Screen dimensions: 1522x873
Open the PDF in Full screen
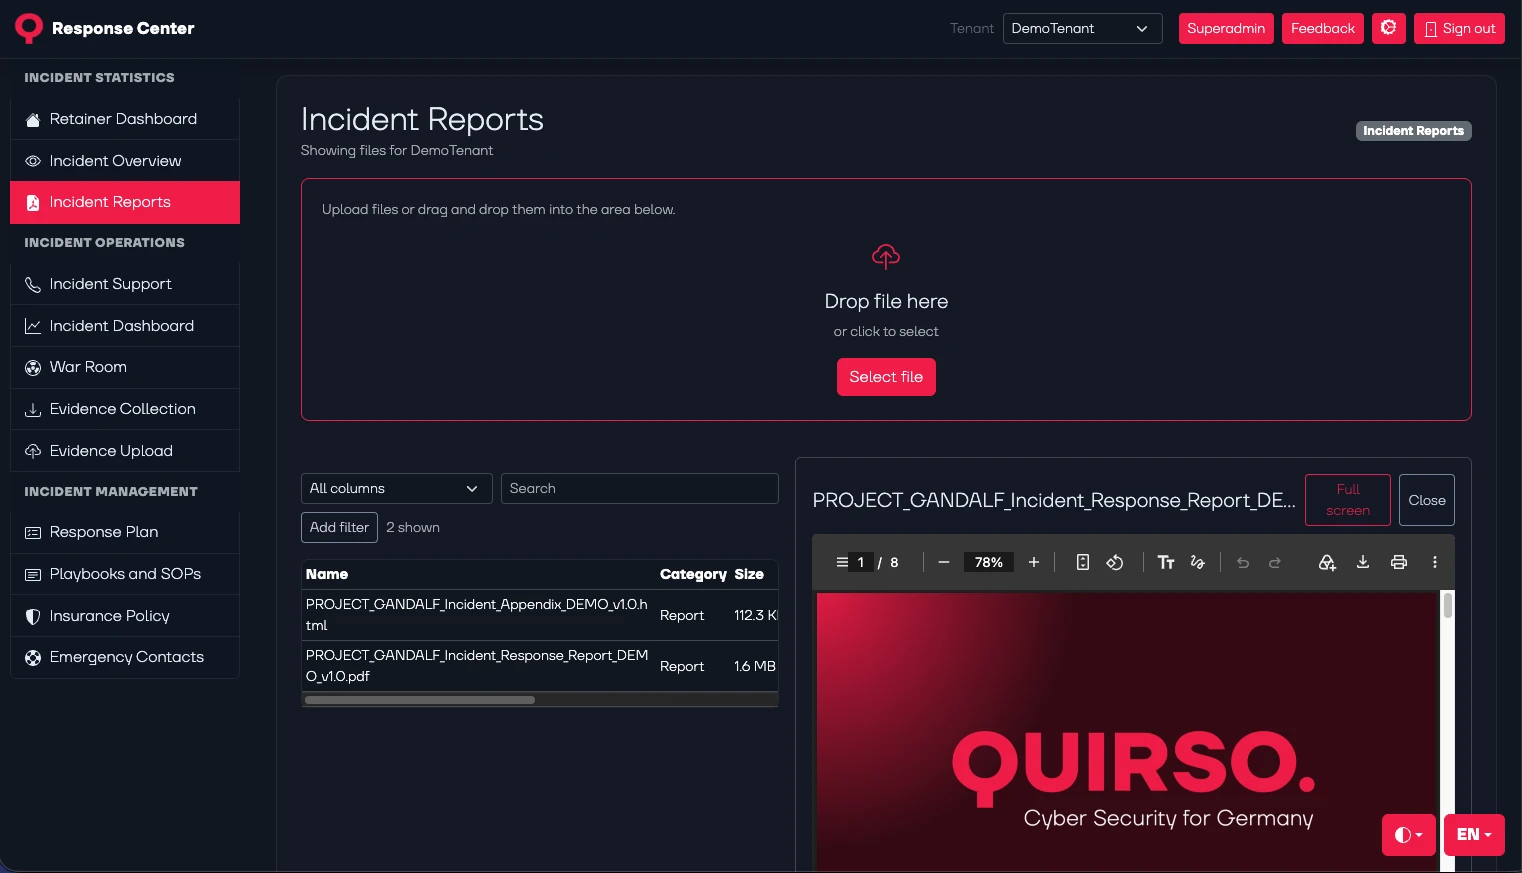point(1348,500)
